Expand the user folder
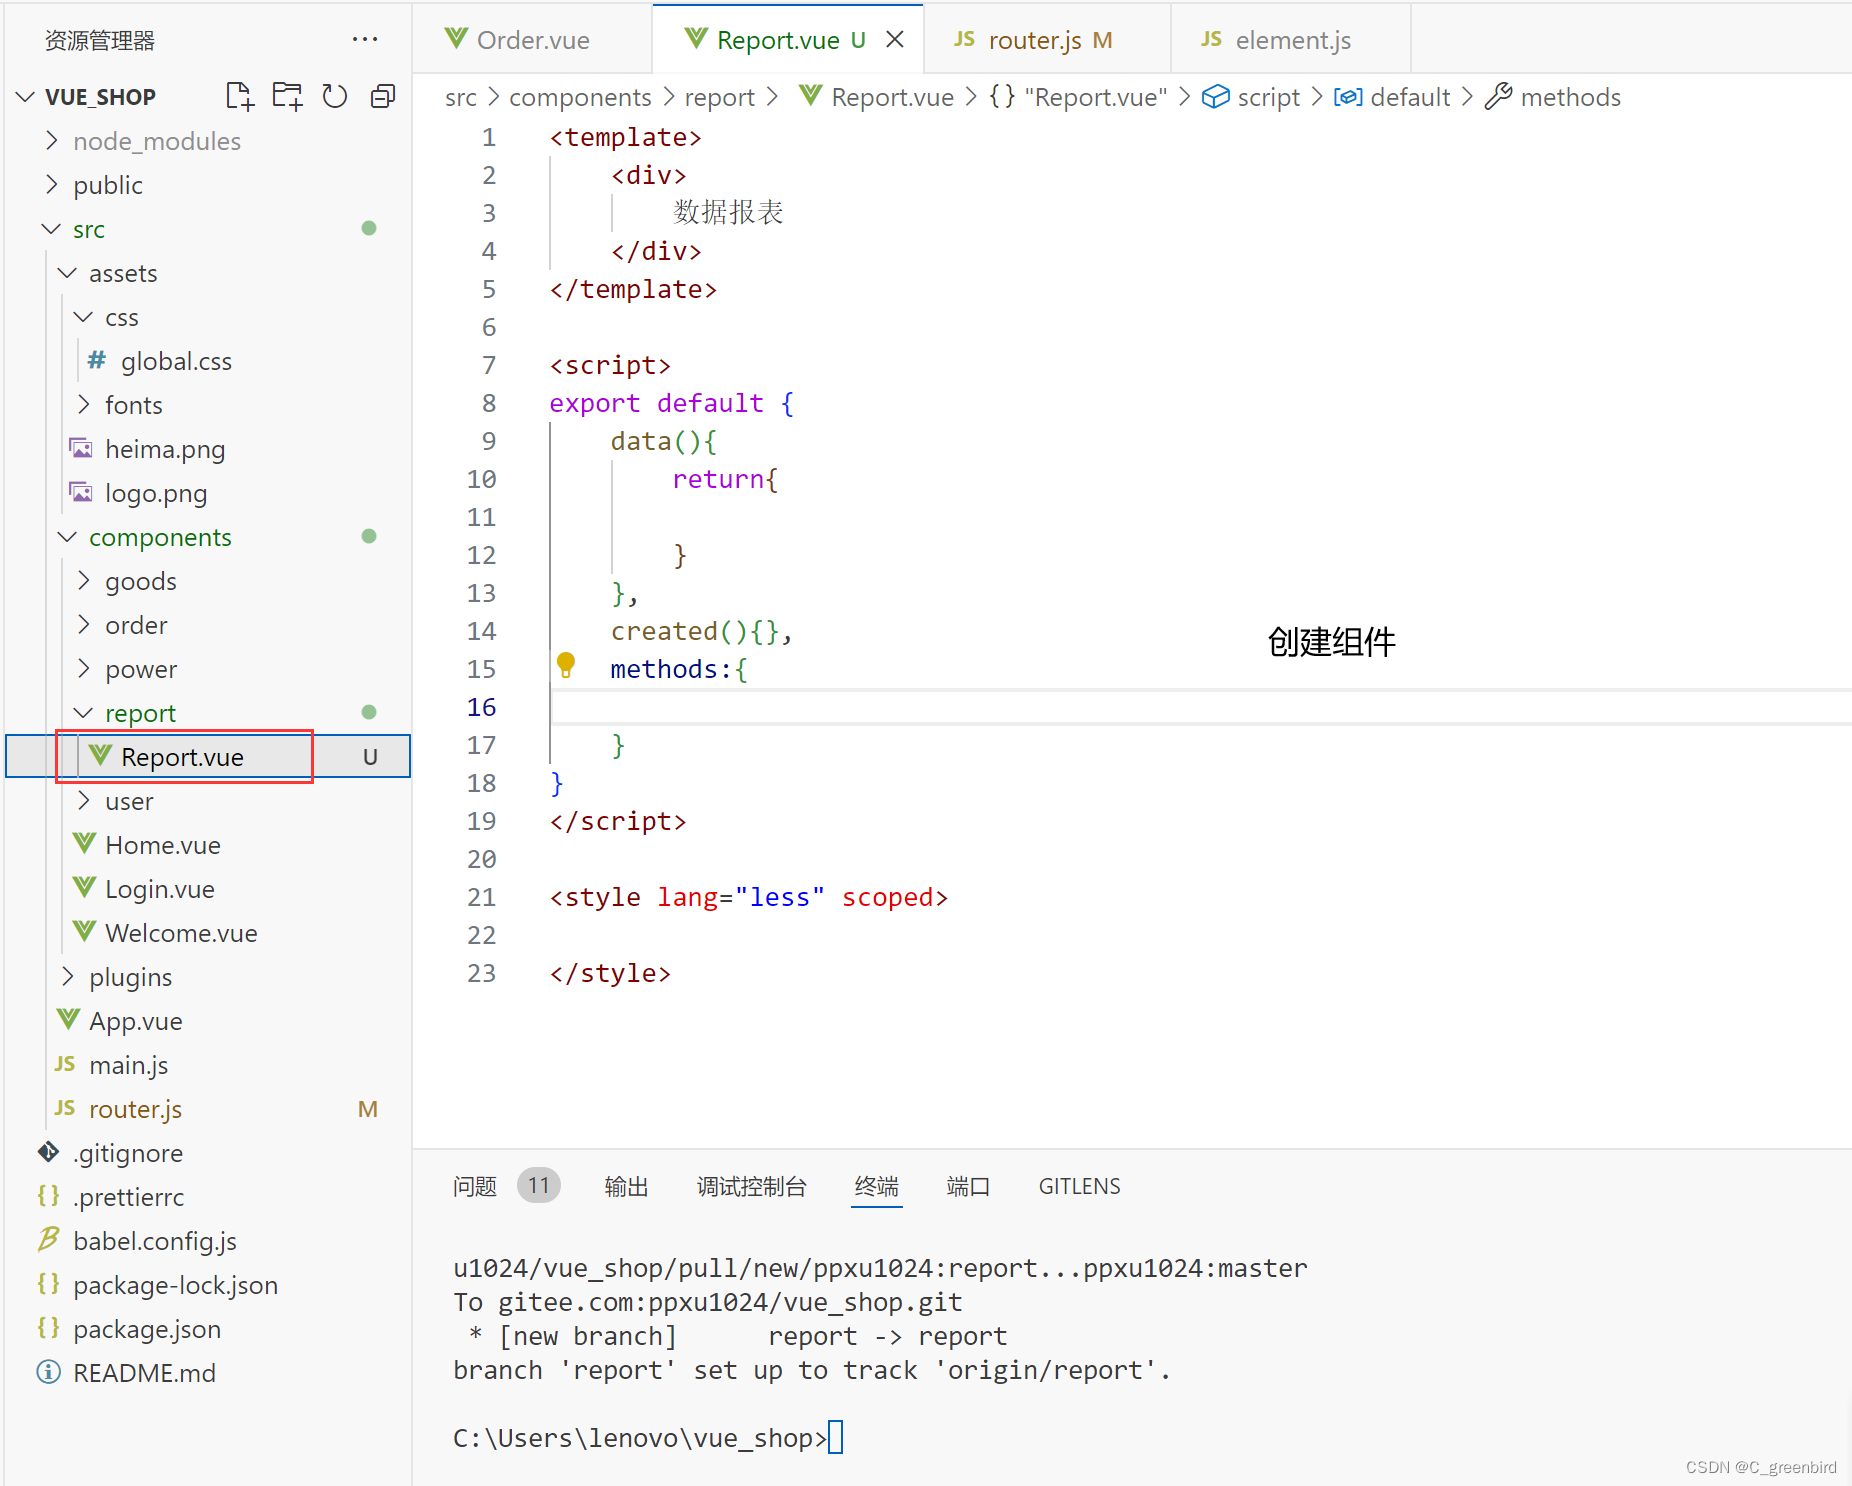 click(84, 800)
